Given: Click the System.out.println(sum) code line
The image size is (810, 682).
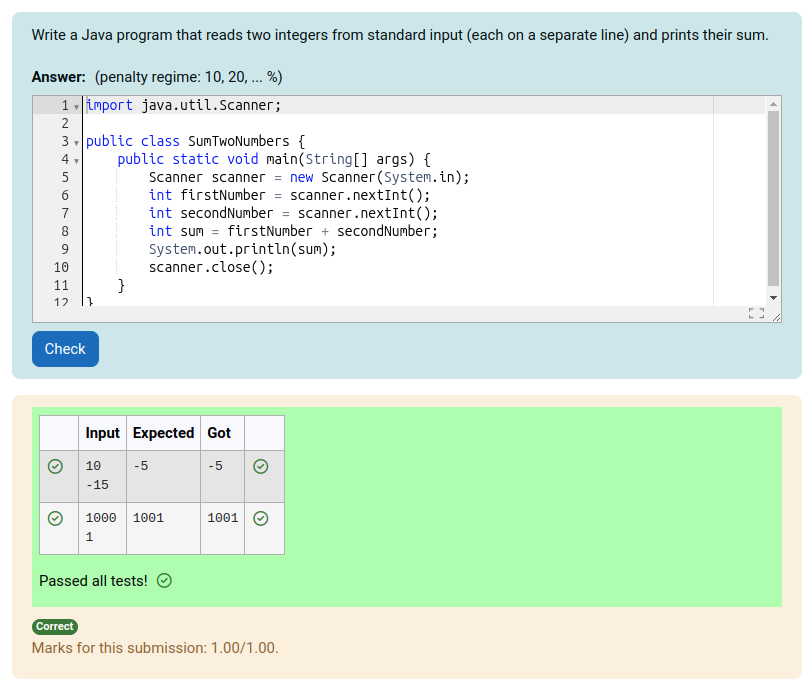Looking at the screenshot, I should [x=242, y=250].
